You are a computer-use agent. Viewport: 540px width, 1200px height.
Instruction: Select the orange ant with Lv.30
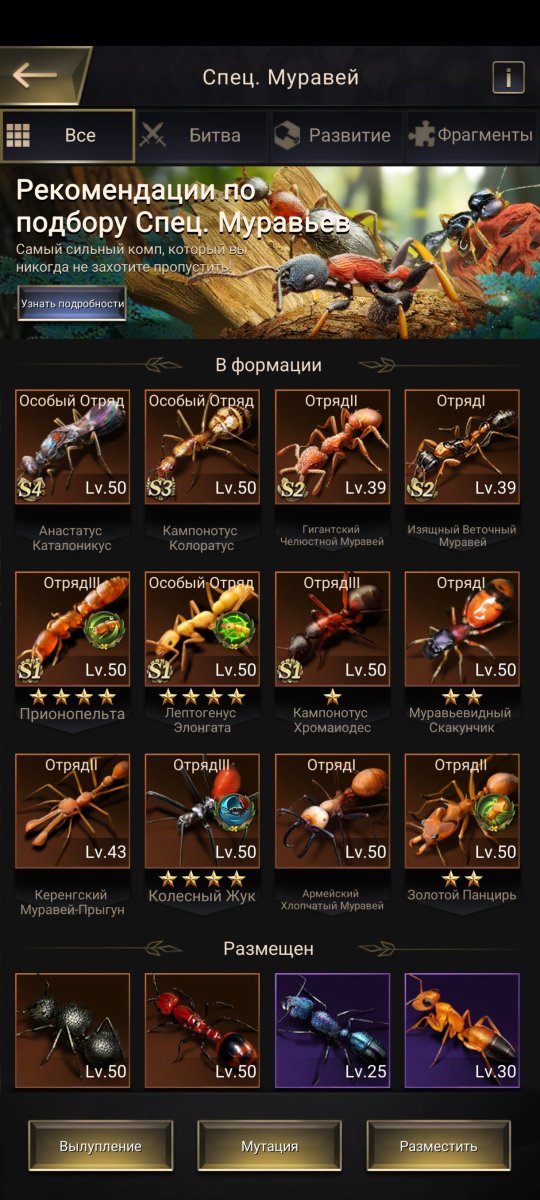coord(462,1031)
